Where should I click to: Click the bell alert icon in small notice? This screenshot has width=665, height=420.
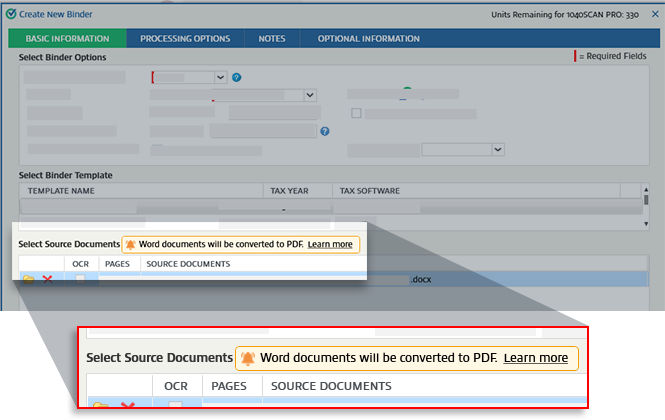coord(131,244)
